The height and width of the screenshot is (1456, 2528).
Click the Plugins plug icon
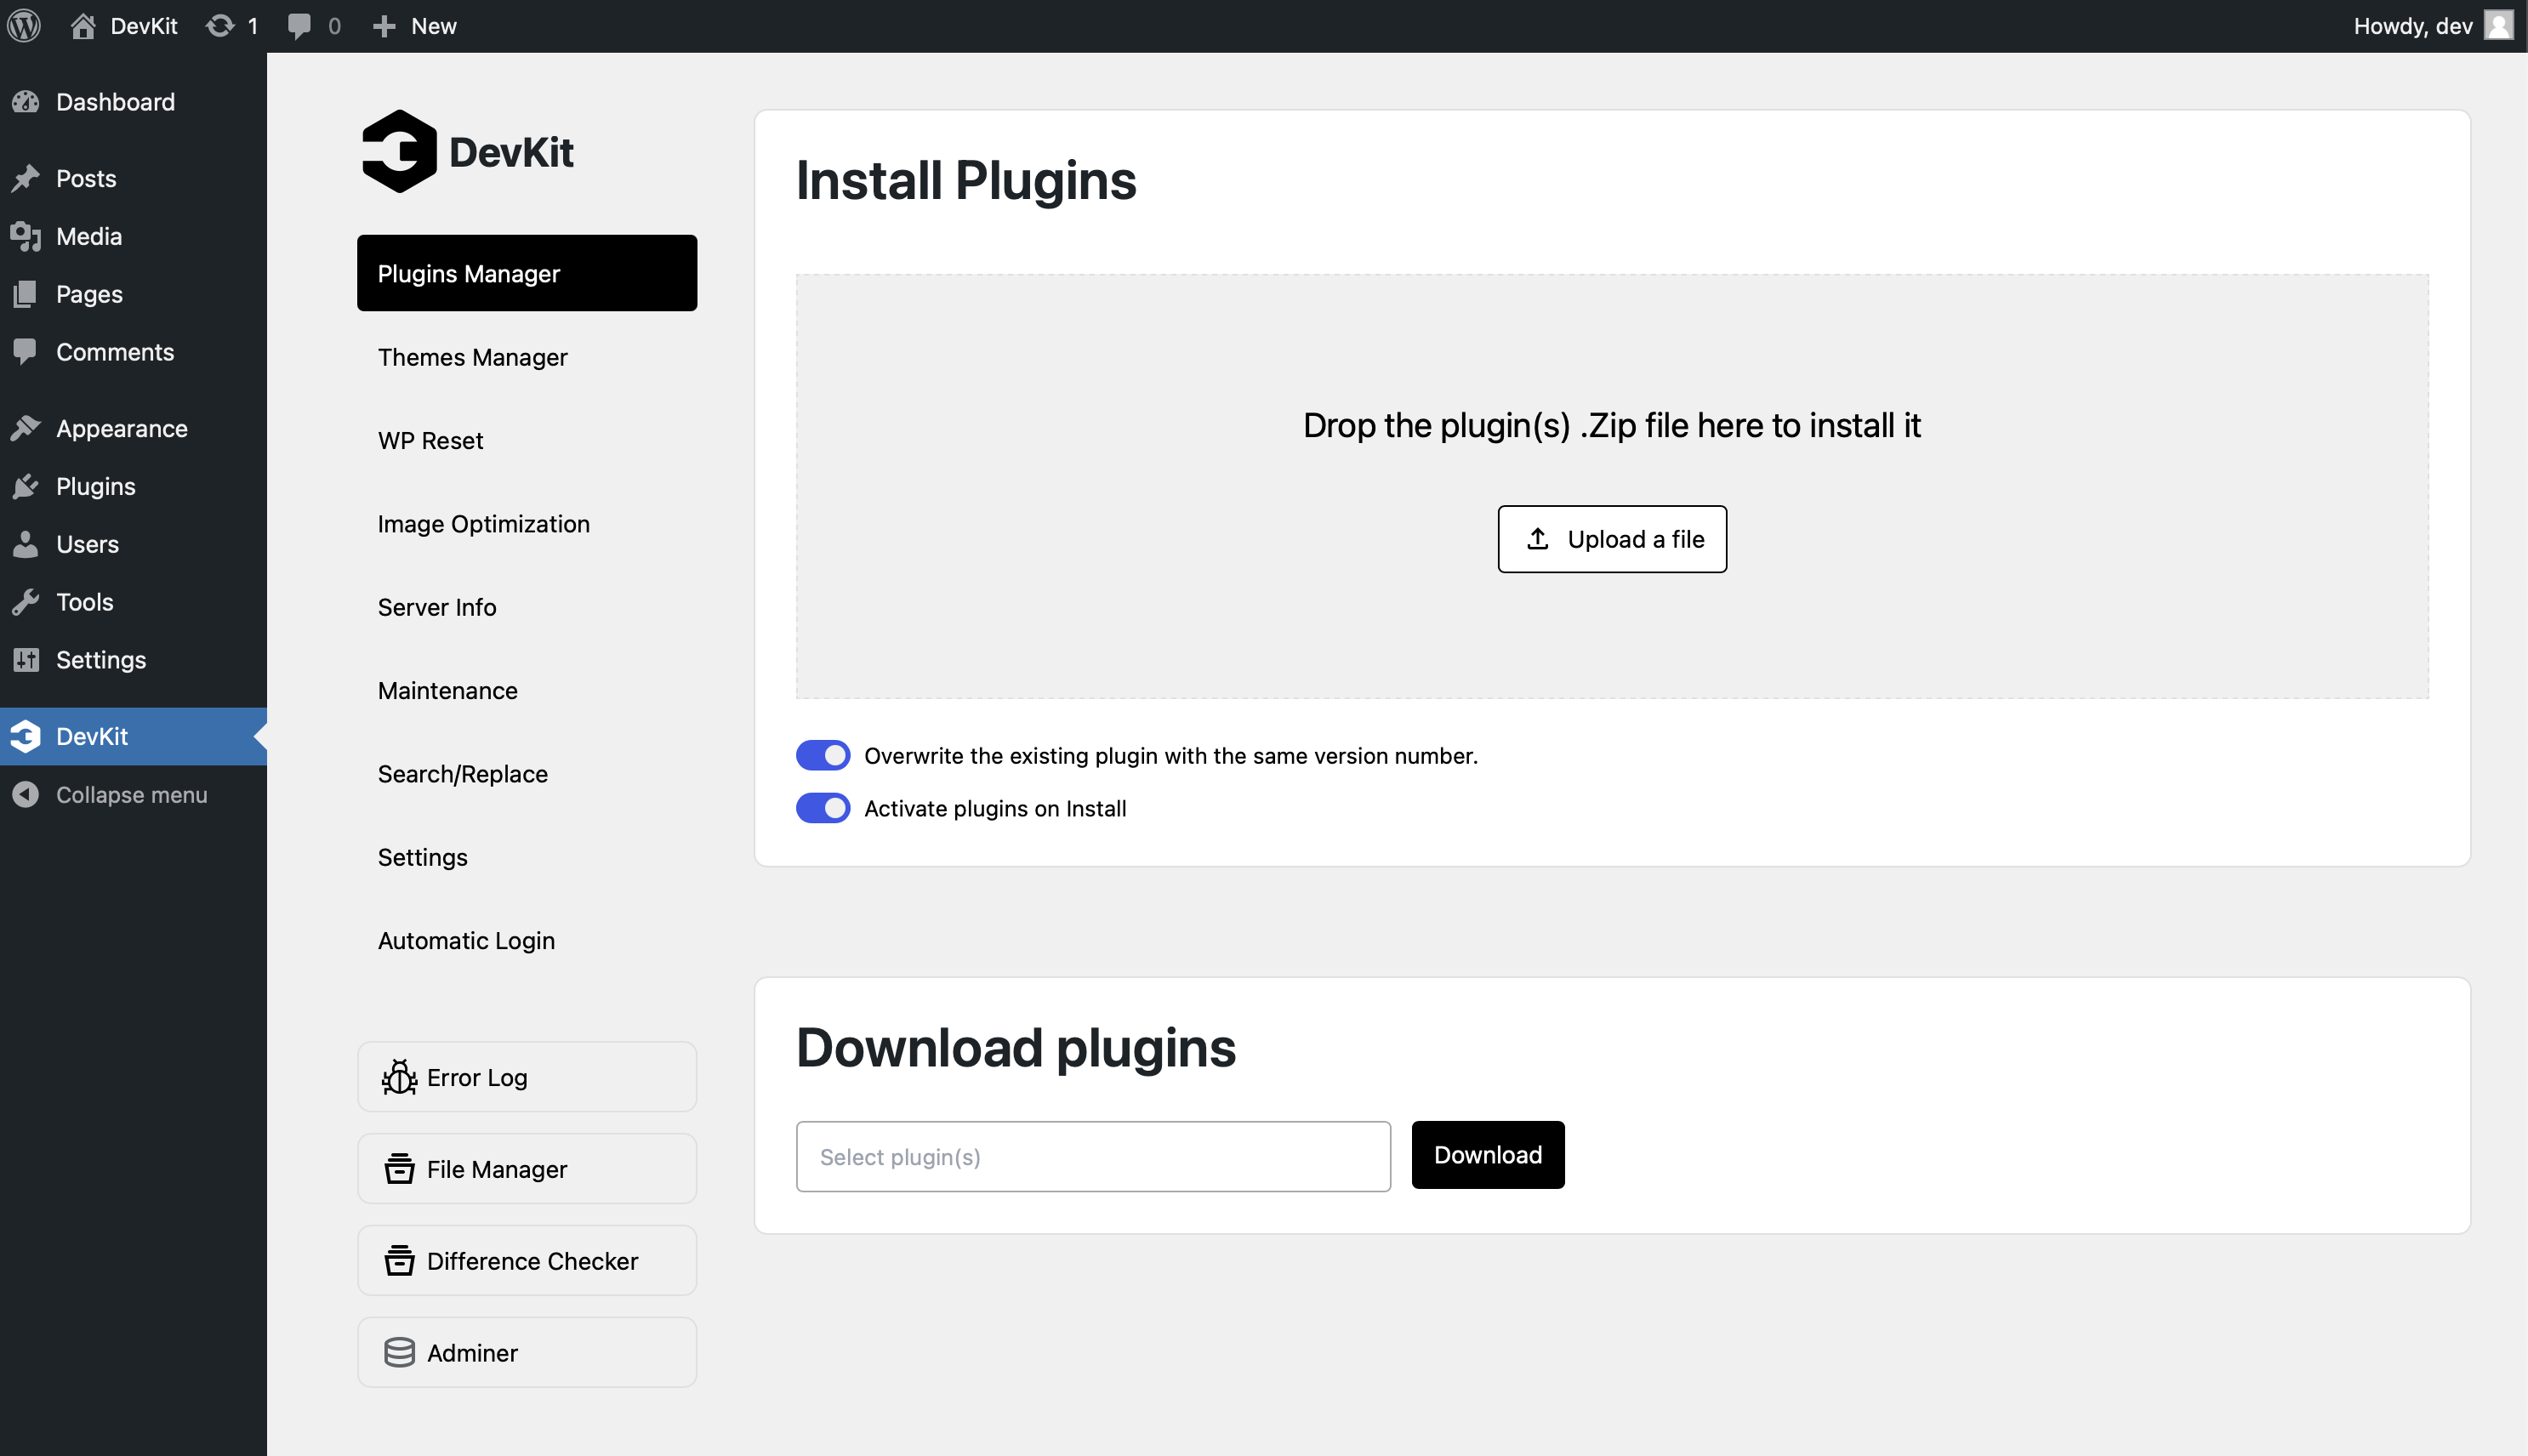pyautogui.click(x=26, y=486)
